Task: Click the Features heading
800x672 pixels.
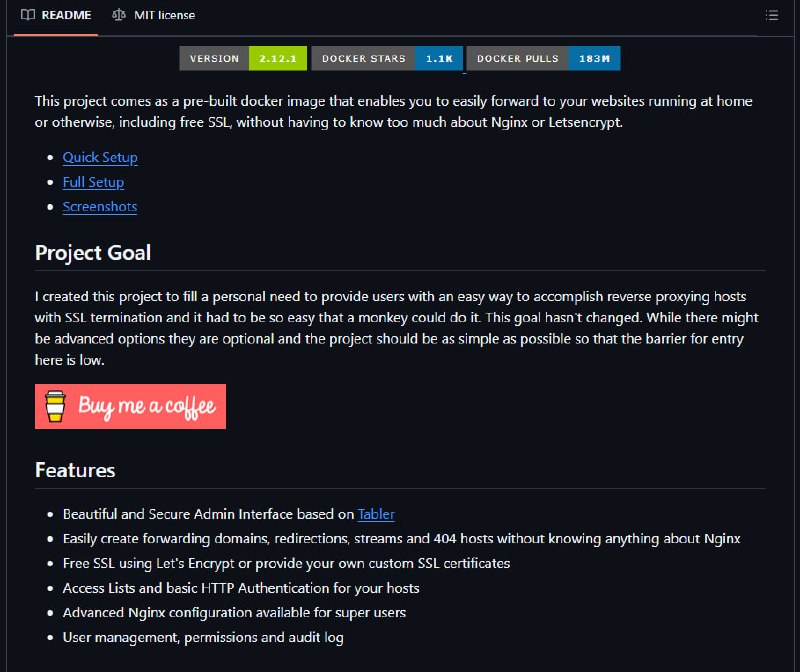Action: pos(75,470)
